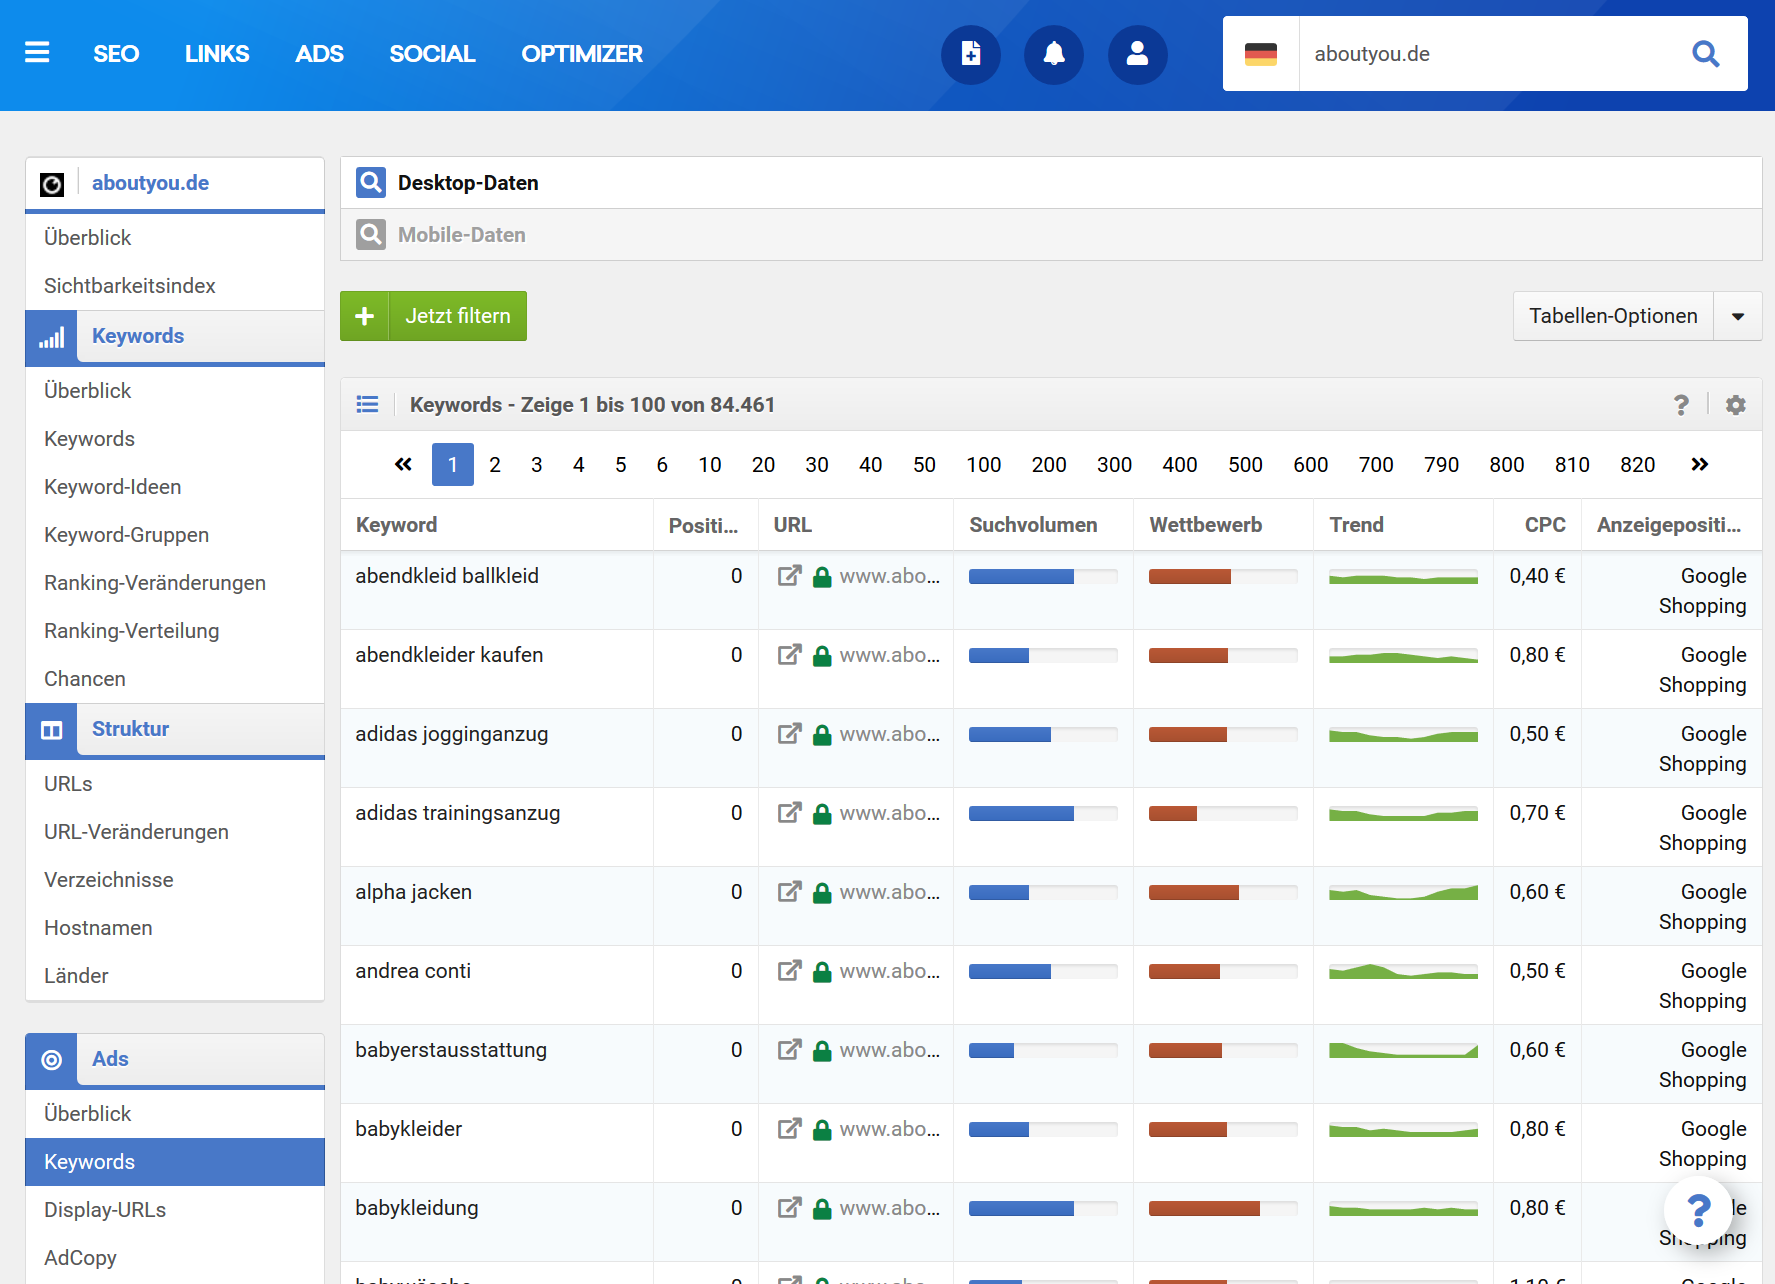Select German flag country selector
Screen dimensions: 1775x1284
point(1260,54)
